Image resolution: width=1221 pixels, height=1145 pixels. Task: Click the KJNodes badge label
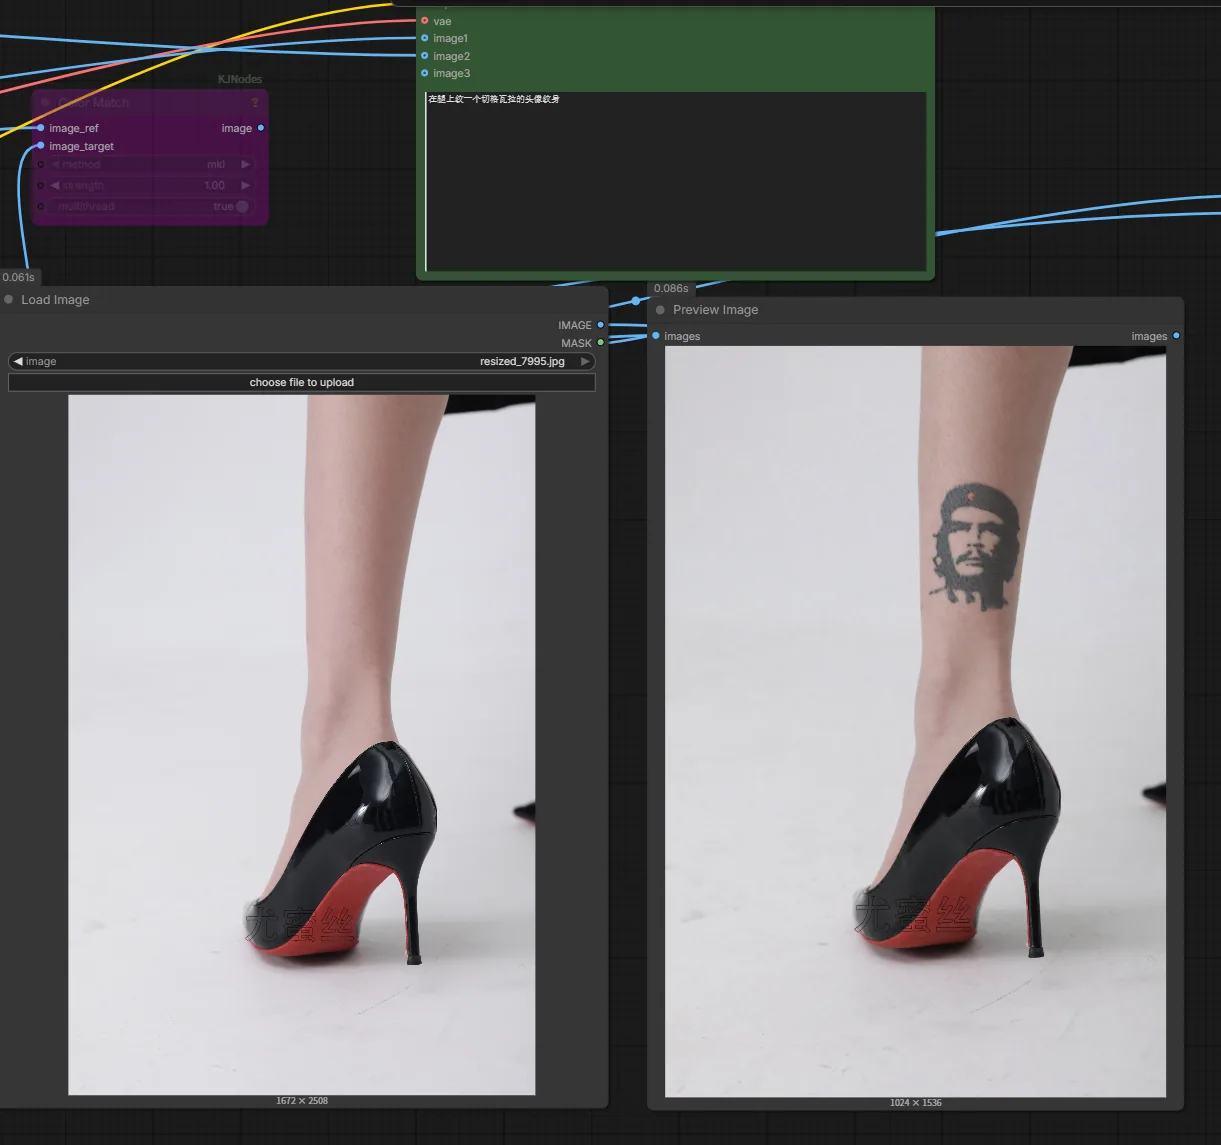point(240,79)
